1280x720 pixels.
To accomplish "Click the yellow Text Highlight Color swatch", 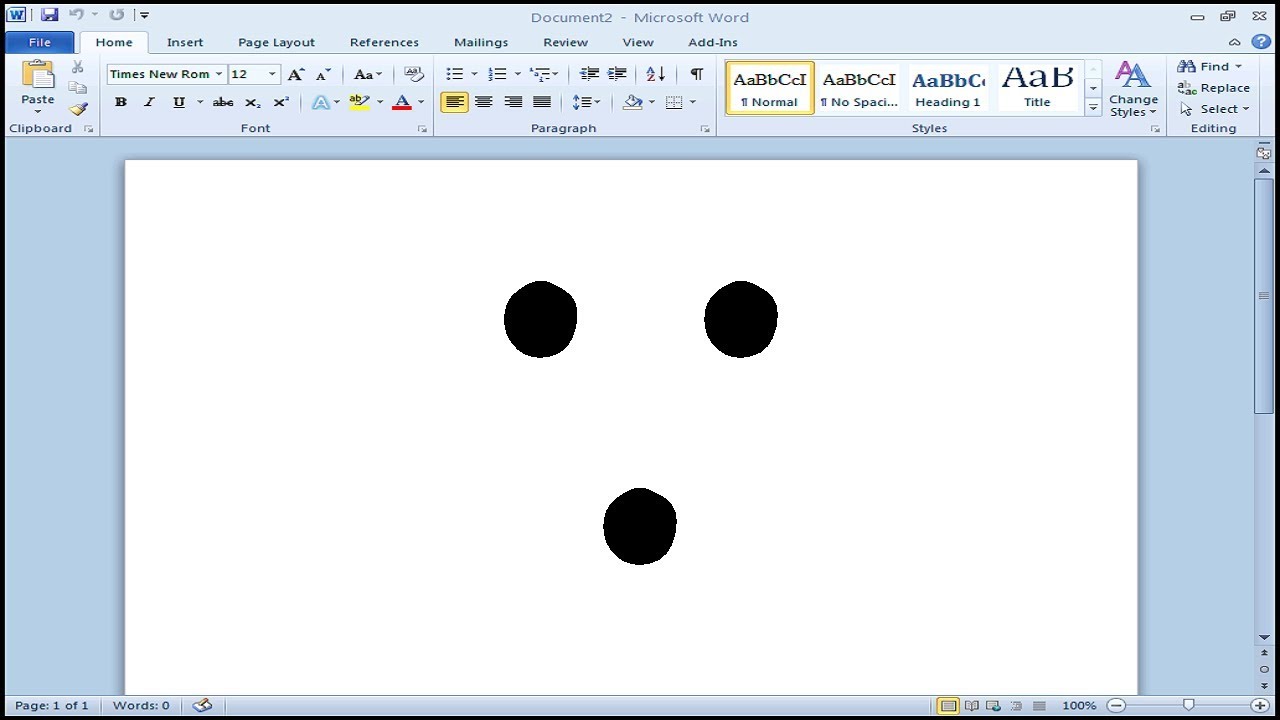I will click(x=359, y=102).
